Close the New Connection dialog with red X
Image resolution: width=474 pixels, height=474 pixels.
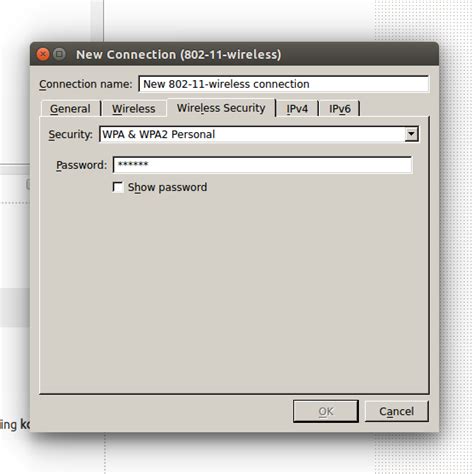pos(43,54)
